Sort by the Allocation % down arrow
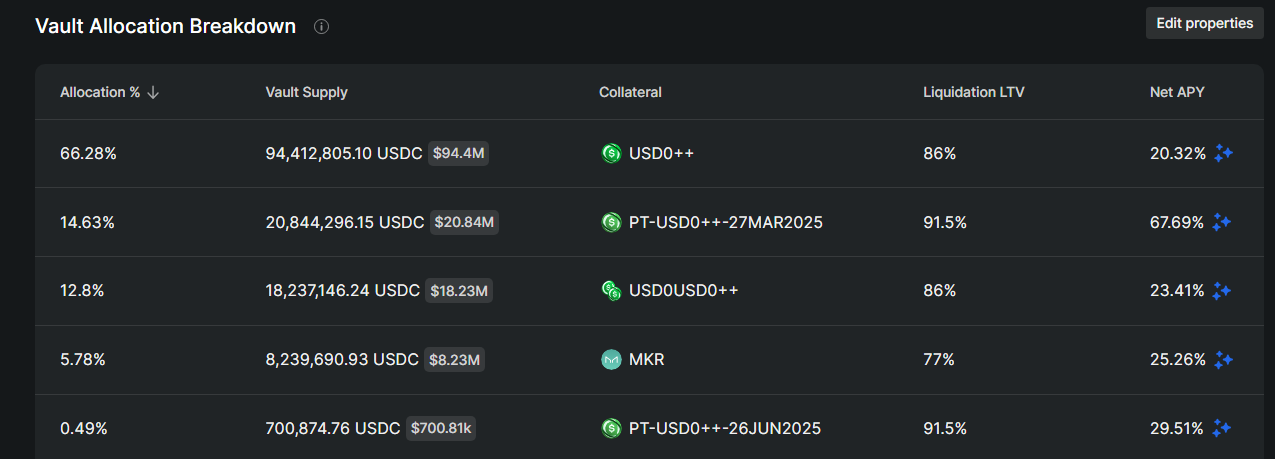 click(153, 92)
